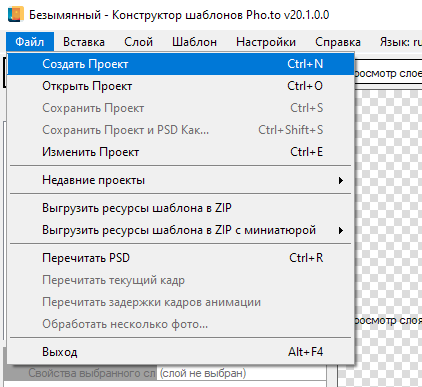422x387 pixels.
Task: Select Обработать несколько фото... entry
Action: (180, 324)
